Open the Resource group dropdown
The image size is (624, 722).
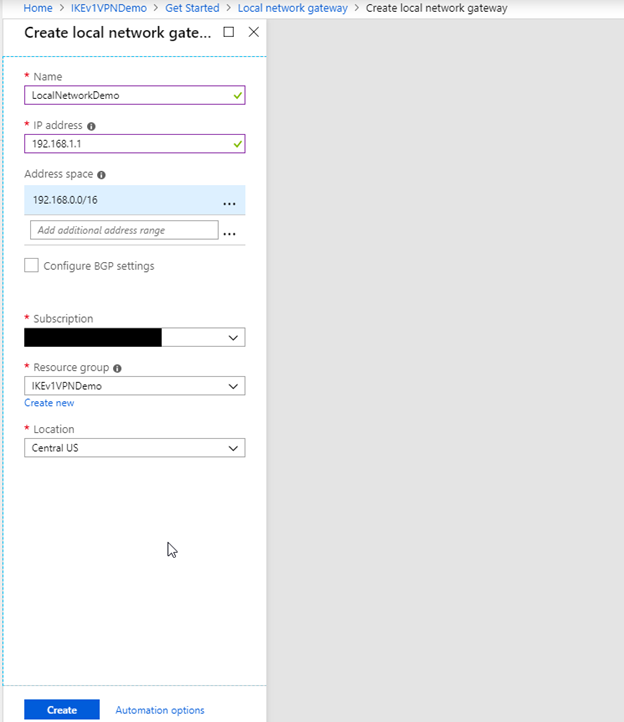[x=134, y=386]
